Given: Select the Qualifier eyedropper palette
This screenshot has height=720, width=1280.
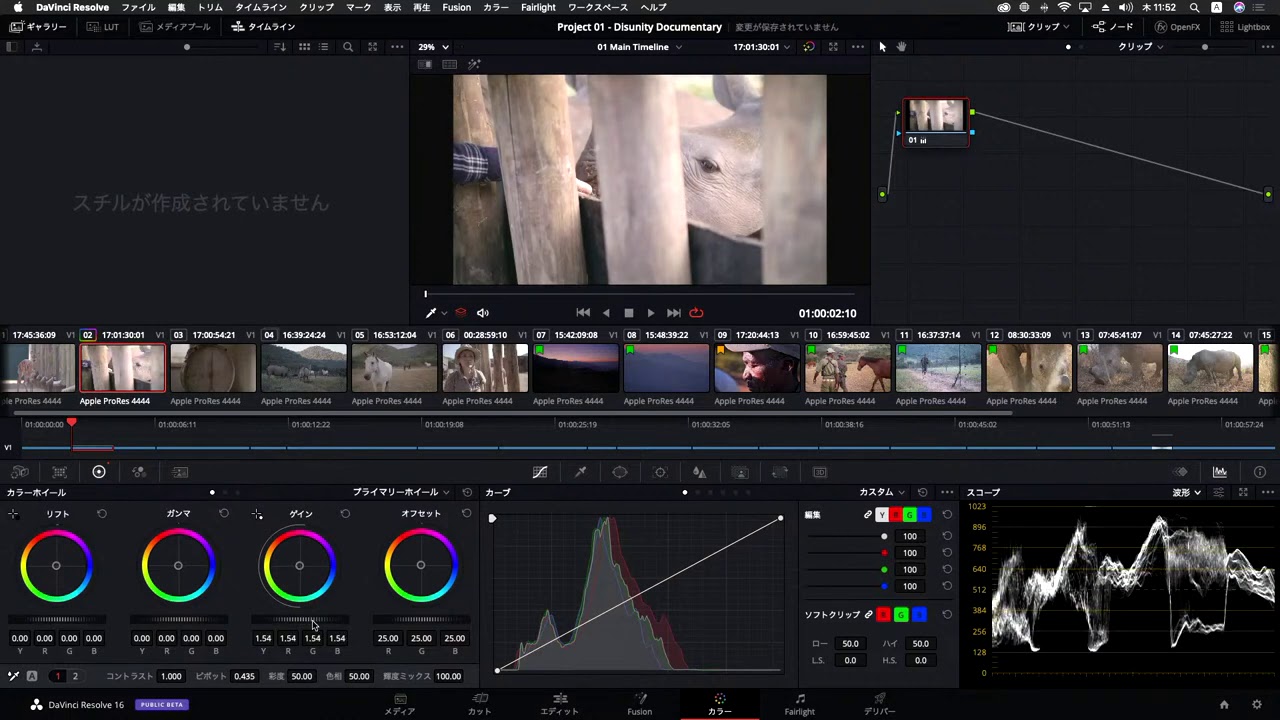Looking at the screenshot, I should (580, 472).
